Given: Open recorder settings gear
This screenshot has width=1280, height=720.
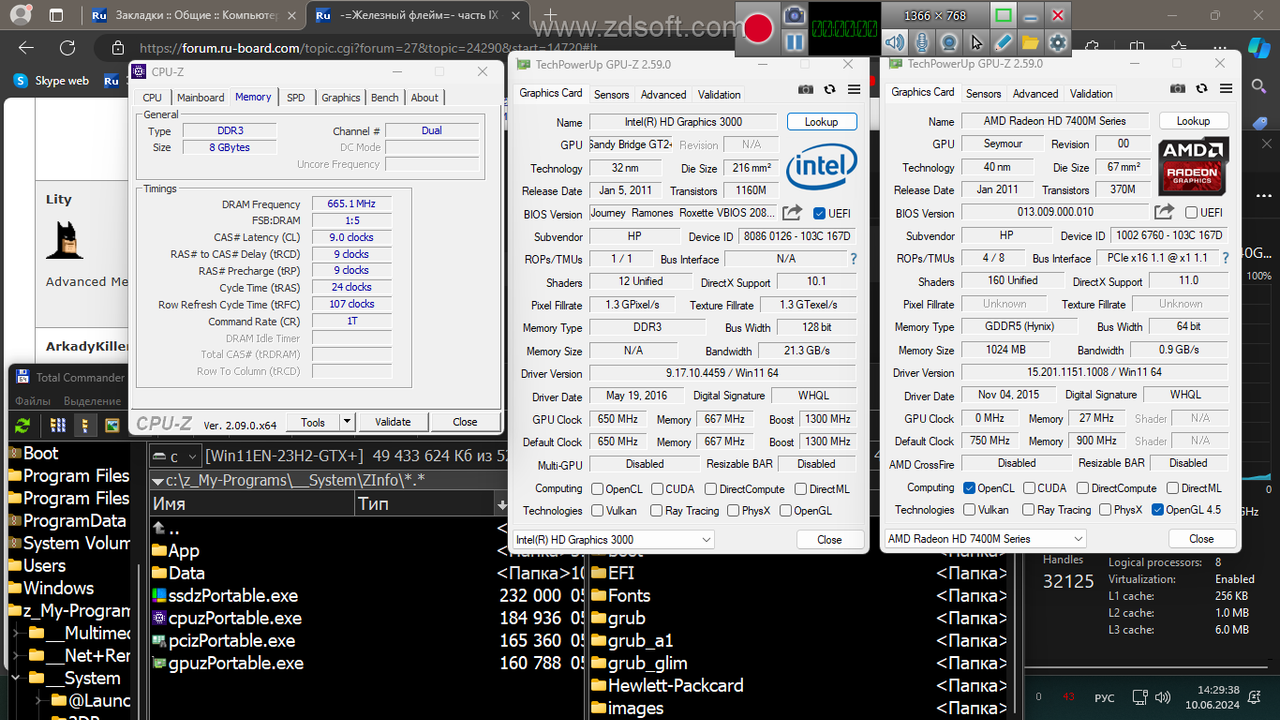Looking at the screenshot, I should tap(1058, 42).
